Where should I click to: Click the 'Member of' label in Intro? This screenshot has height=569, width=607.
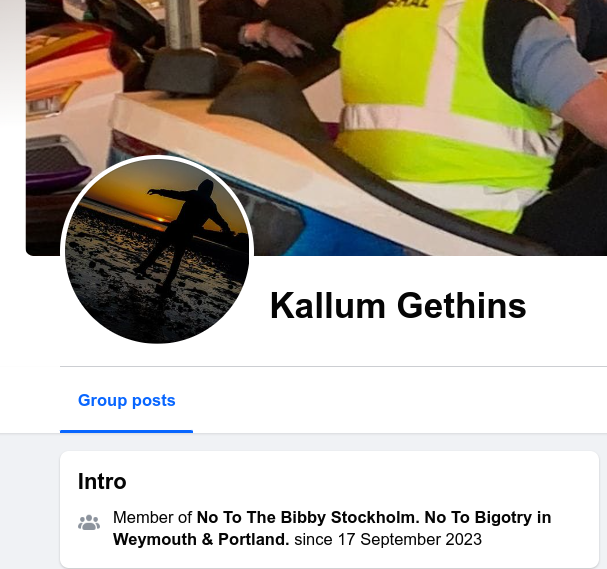[152, 517]
